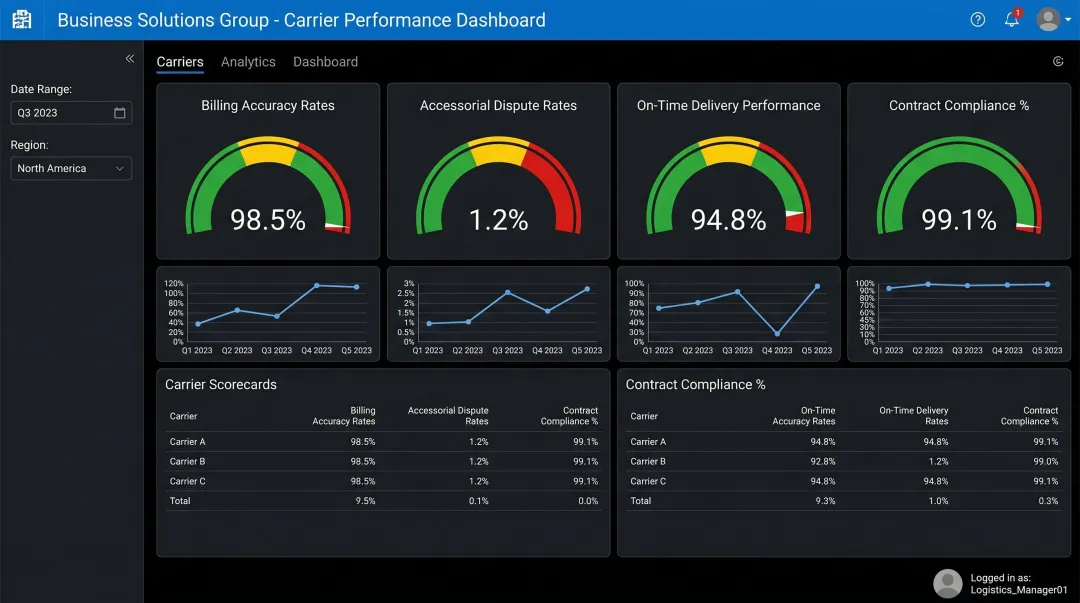Screen dimensions: 1080x603
Task: Click the 9.3% total cell
Action: point(825,501)
